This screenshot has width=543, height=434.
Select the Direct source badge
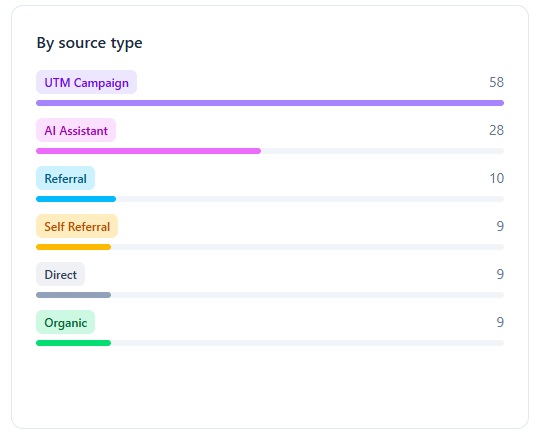(60, 274)
